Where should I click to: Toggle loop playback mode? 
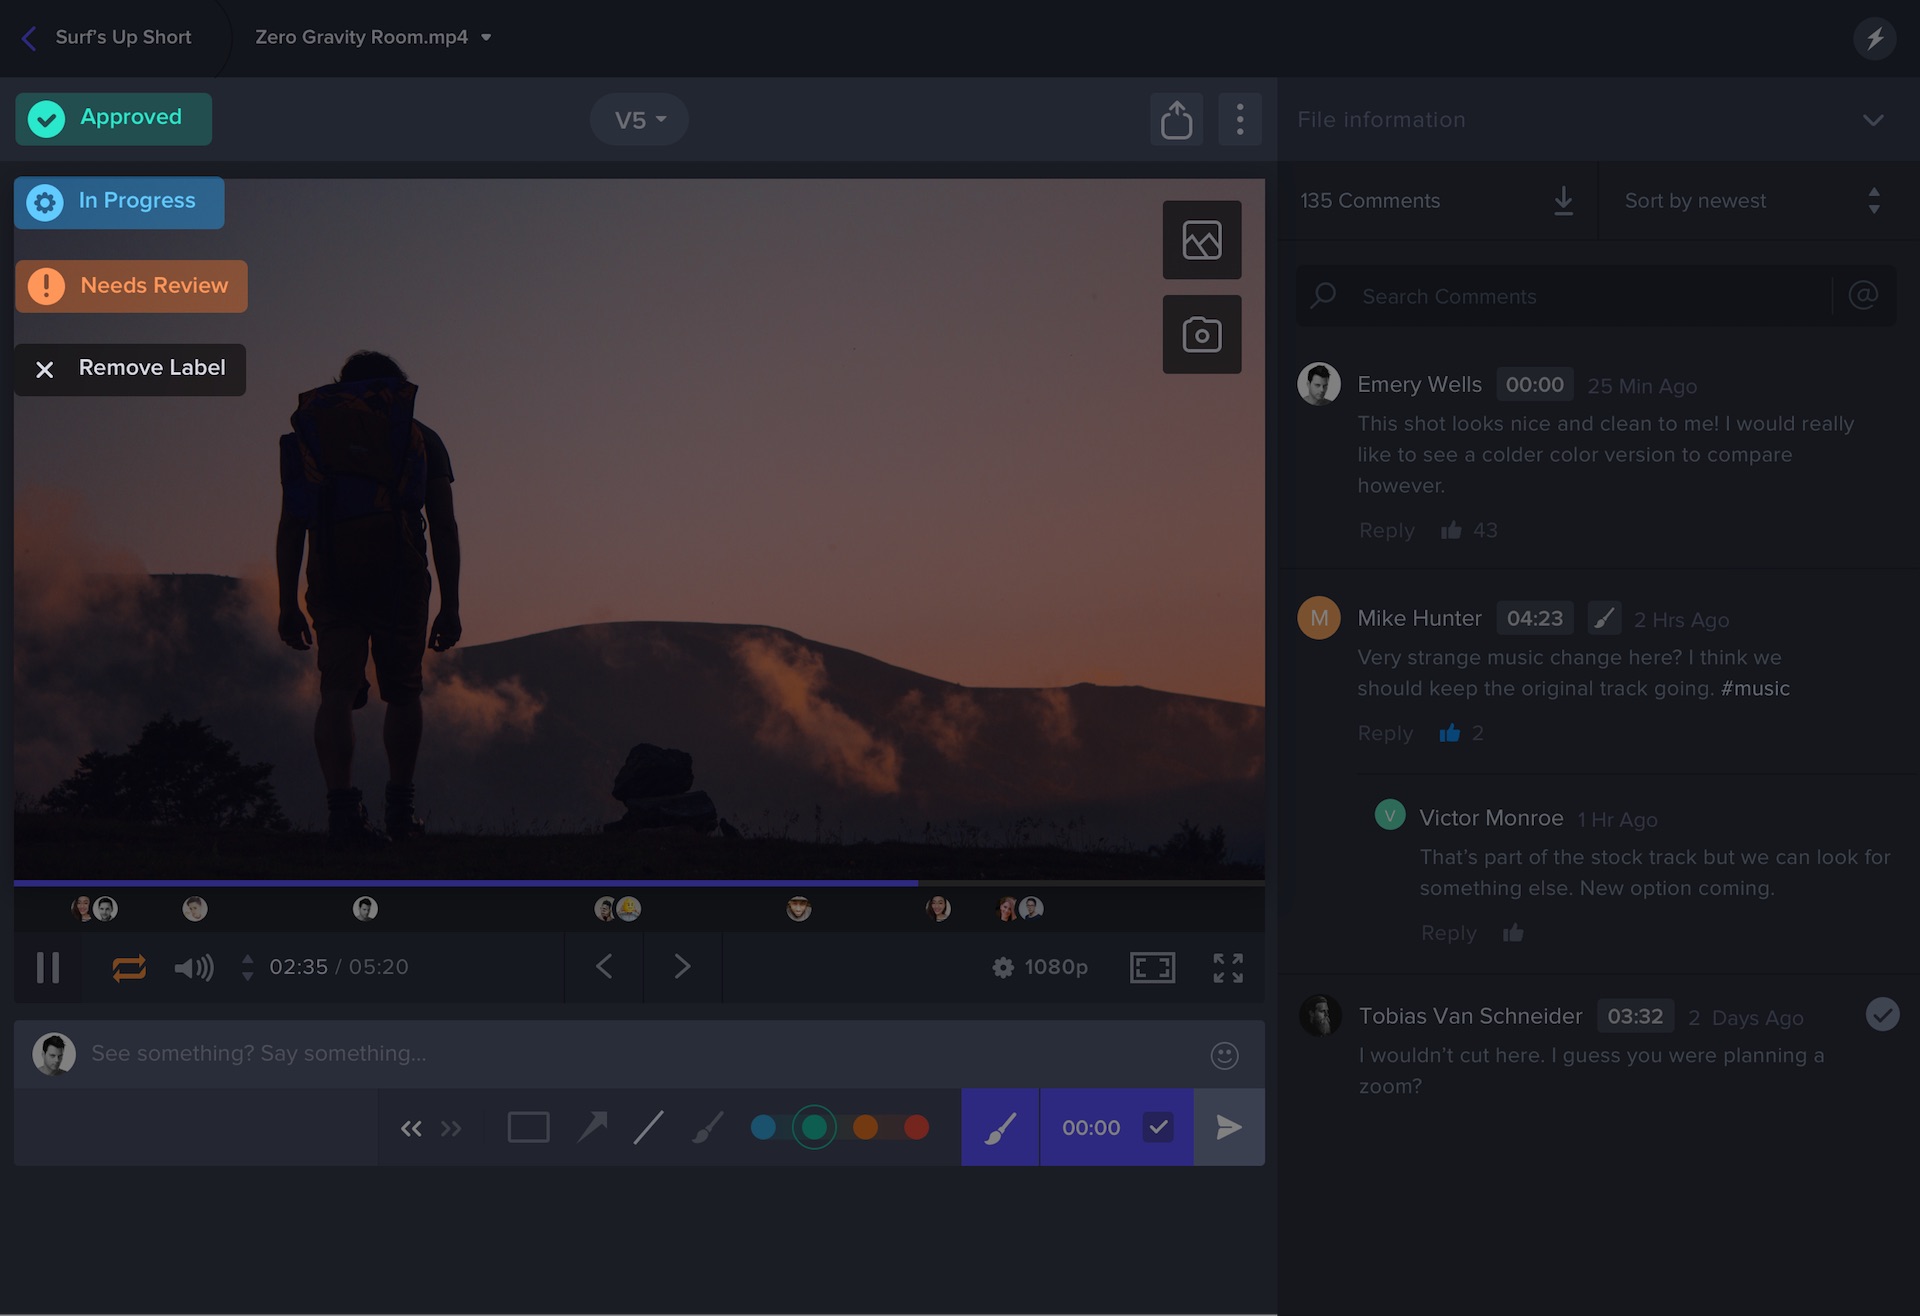[128, 967]
